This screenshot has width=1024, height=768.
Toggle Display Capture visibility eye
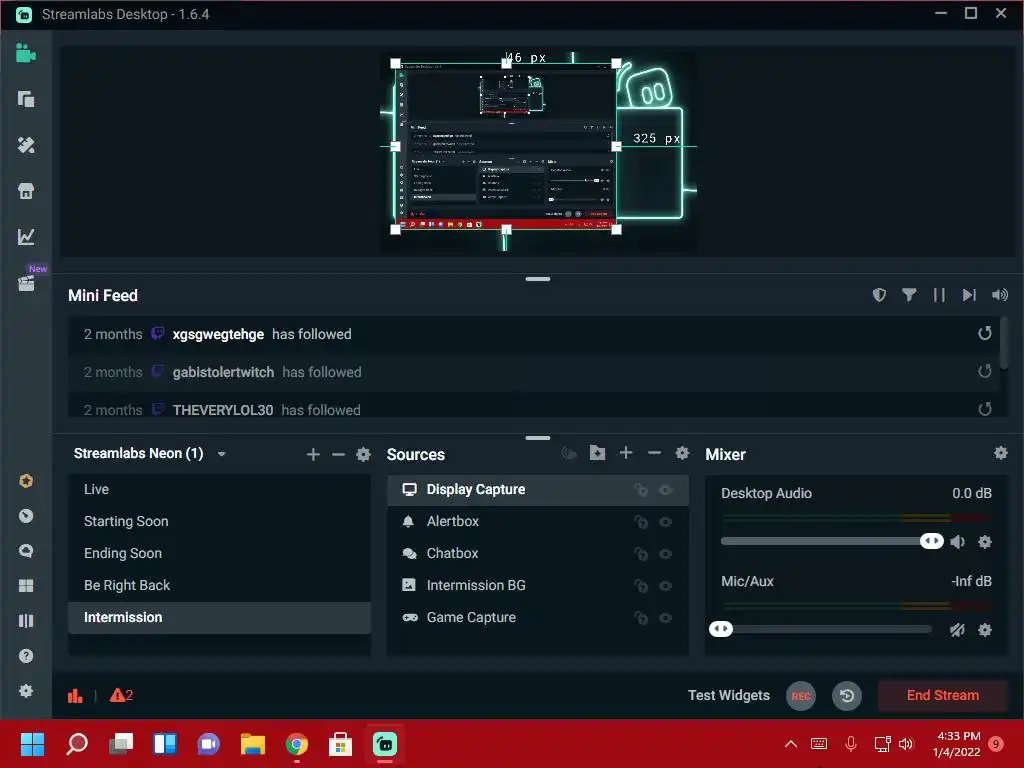tap(665, 490)
